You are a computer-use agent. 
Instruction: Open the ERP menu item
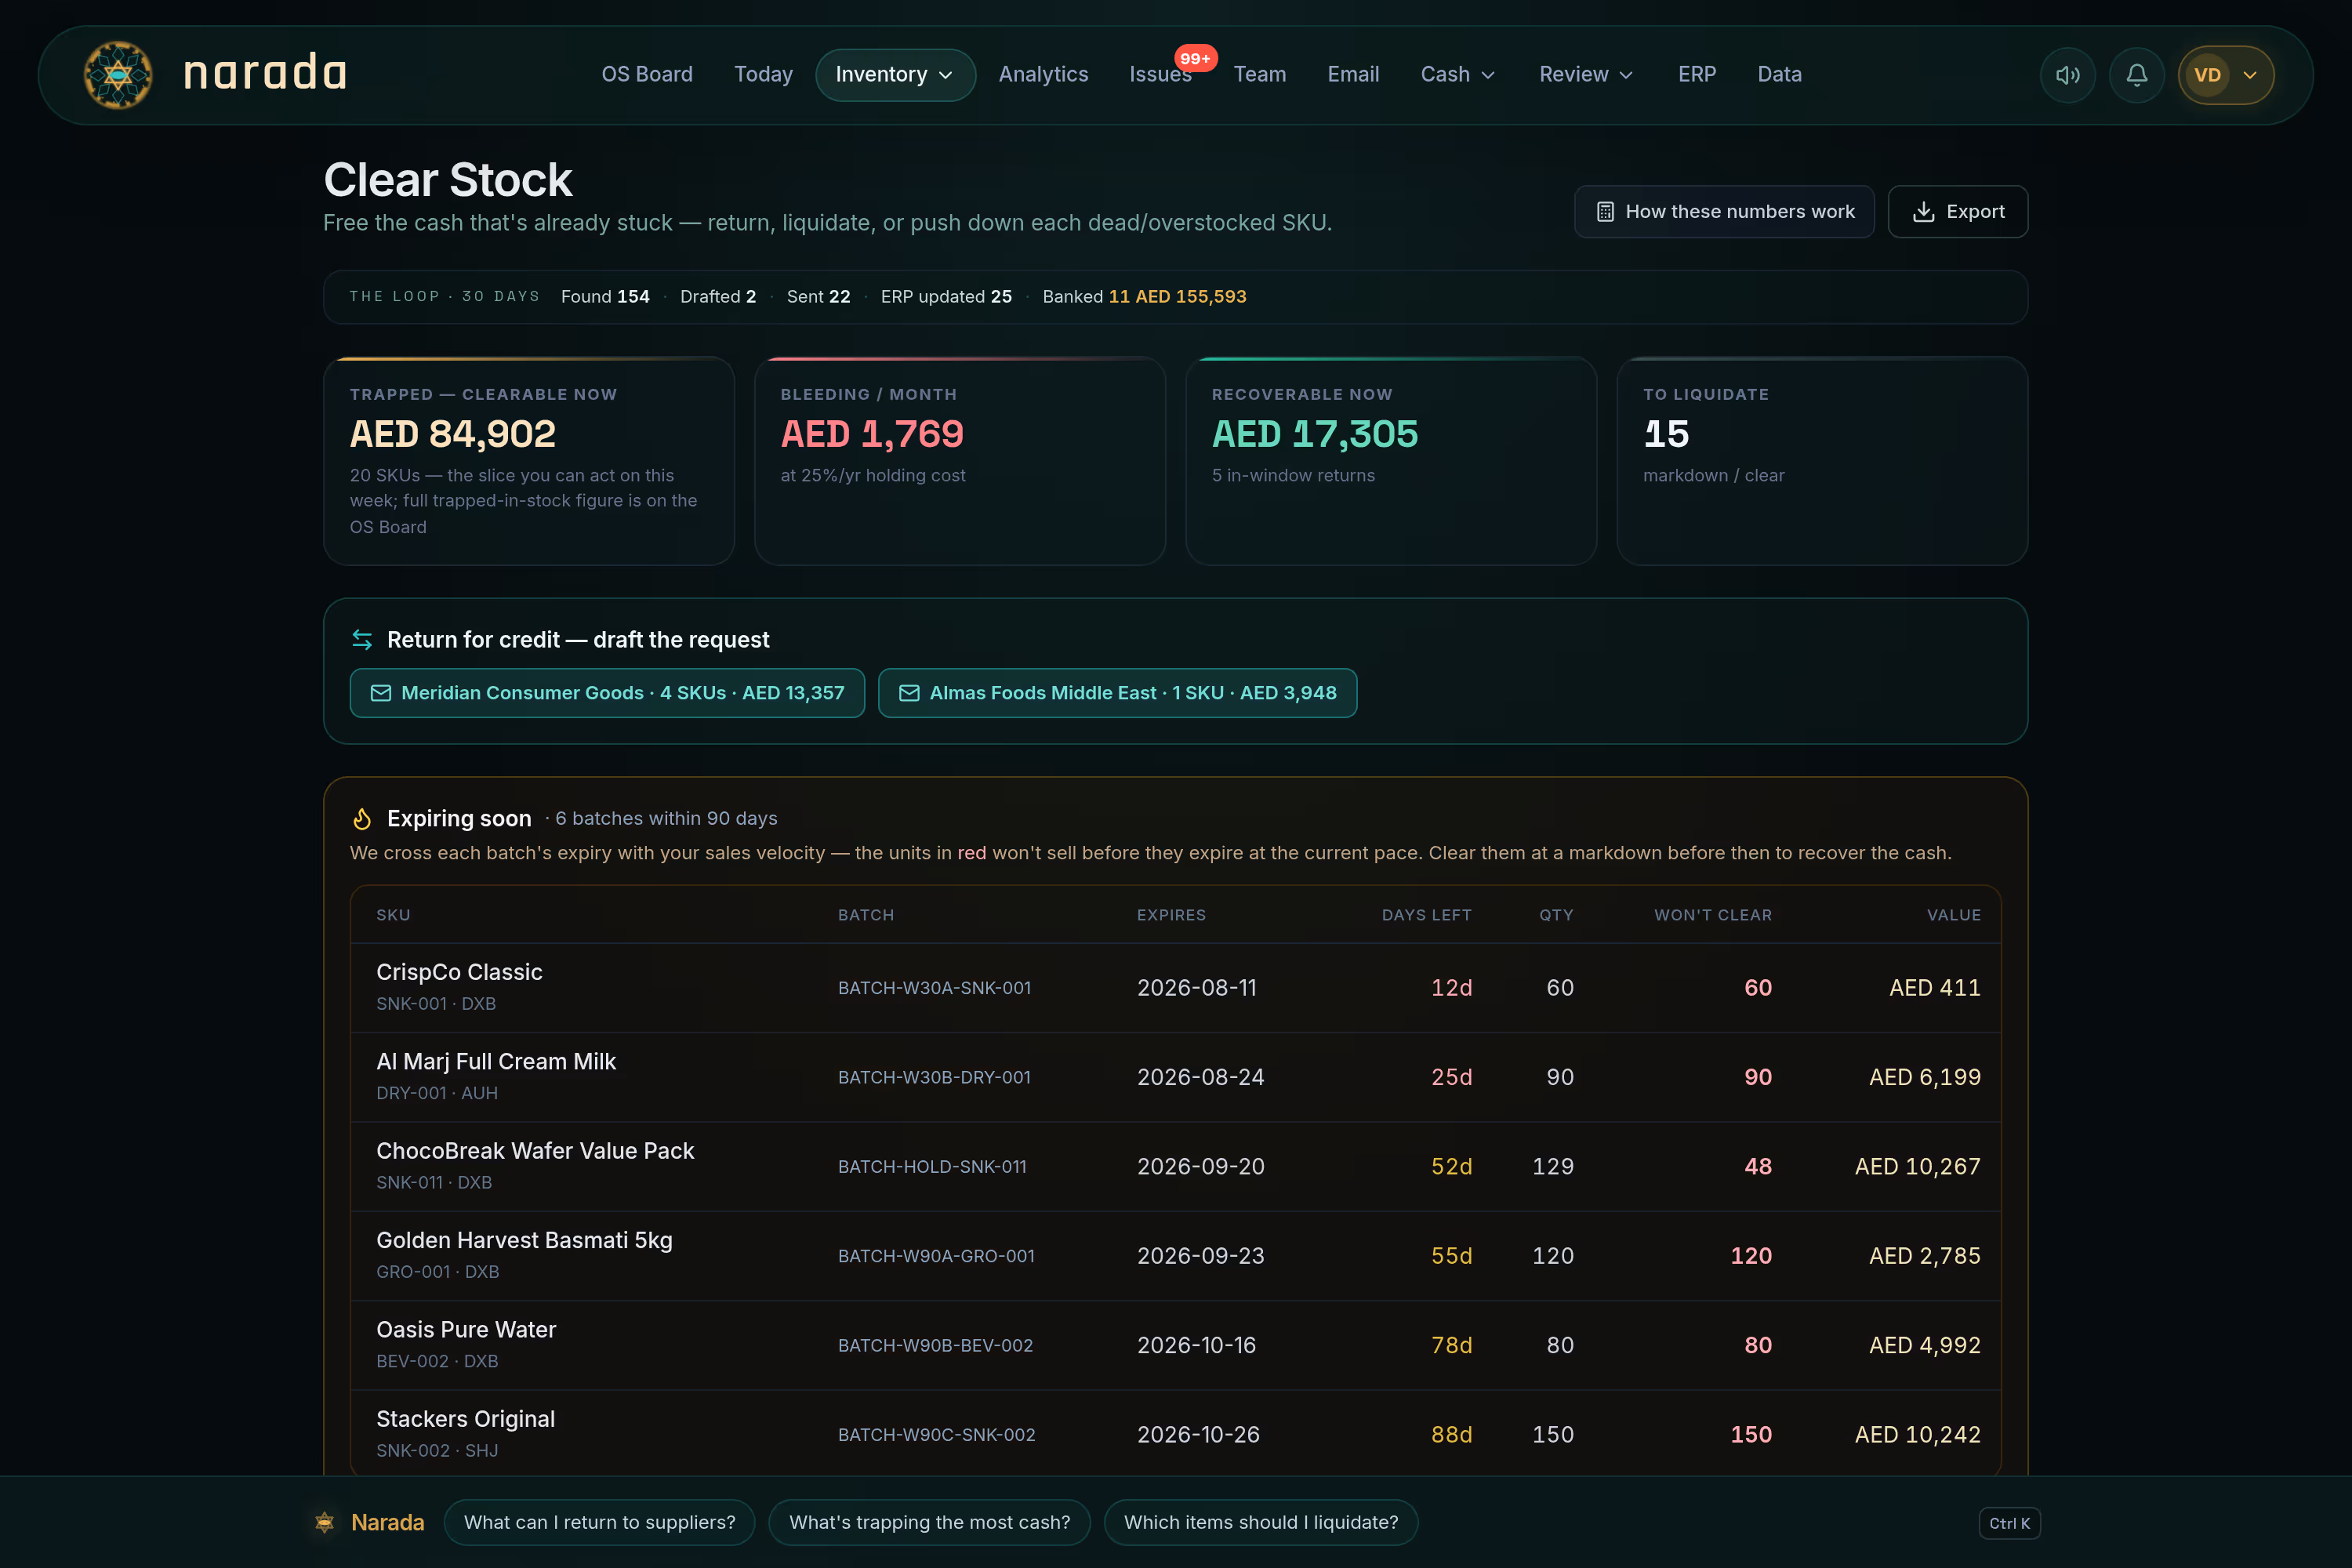pyautogui.click(x=1696, y=75)
